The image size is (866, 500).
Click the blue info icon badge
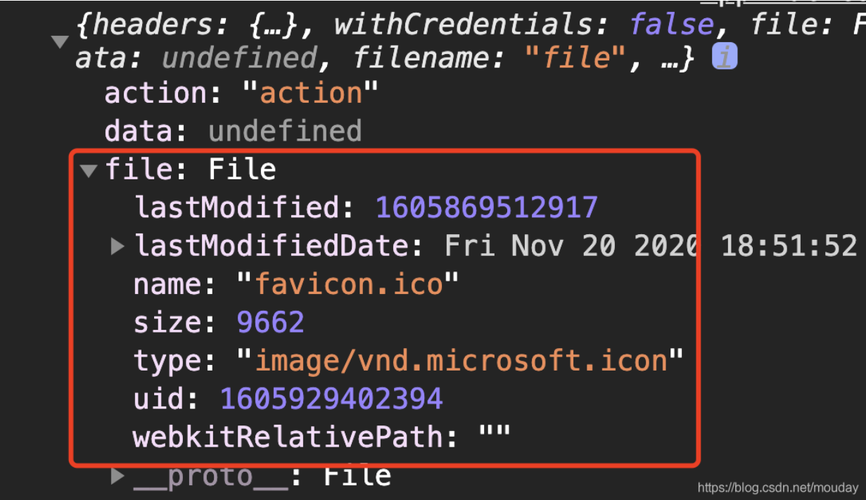click(725, 56)
